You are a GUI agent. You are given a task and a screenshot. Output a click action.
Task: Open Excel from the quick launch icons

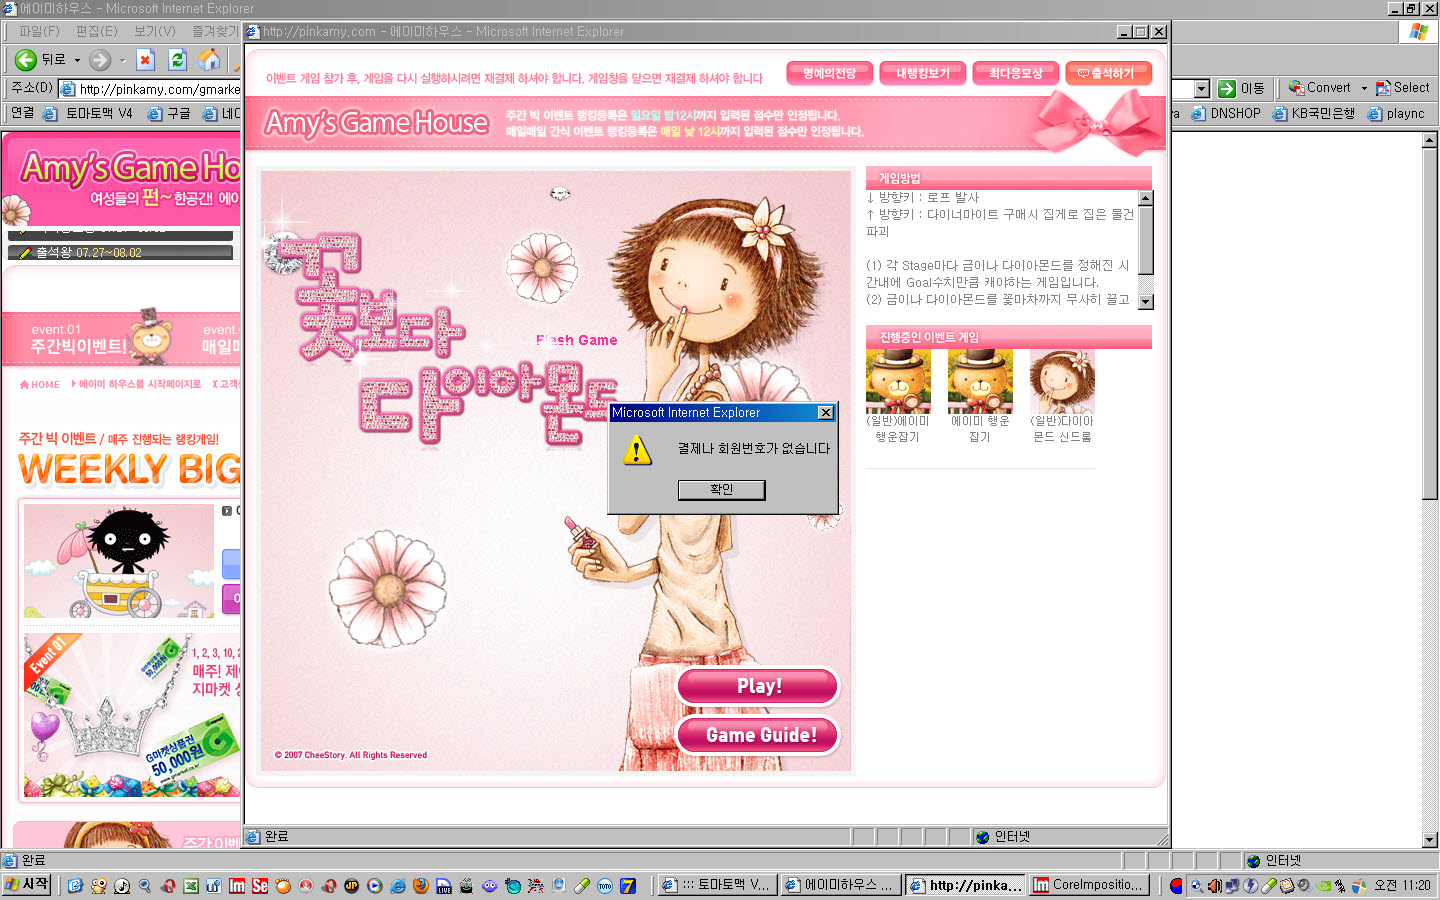190,886
